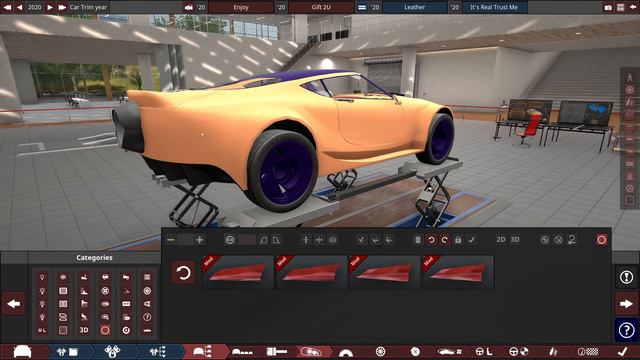Image resolution: width=640 pixels, height=360 pixels.
Task: Open the engine variant tab with droplet icon
Action: pos(112,351)
